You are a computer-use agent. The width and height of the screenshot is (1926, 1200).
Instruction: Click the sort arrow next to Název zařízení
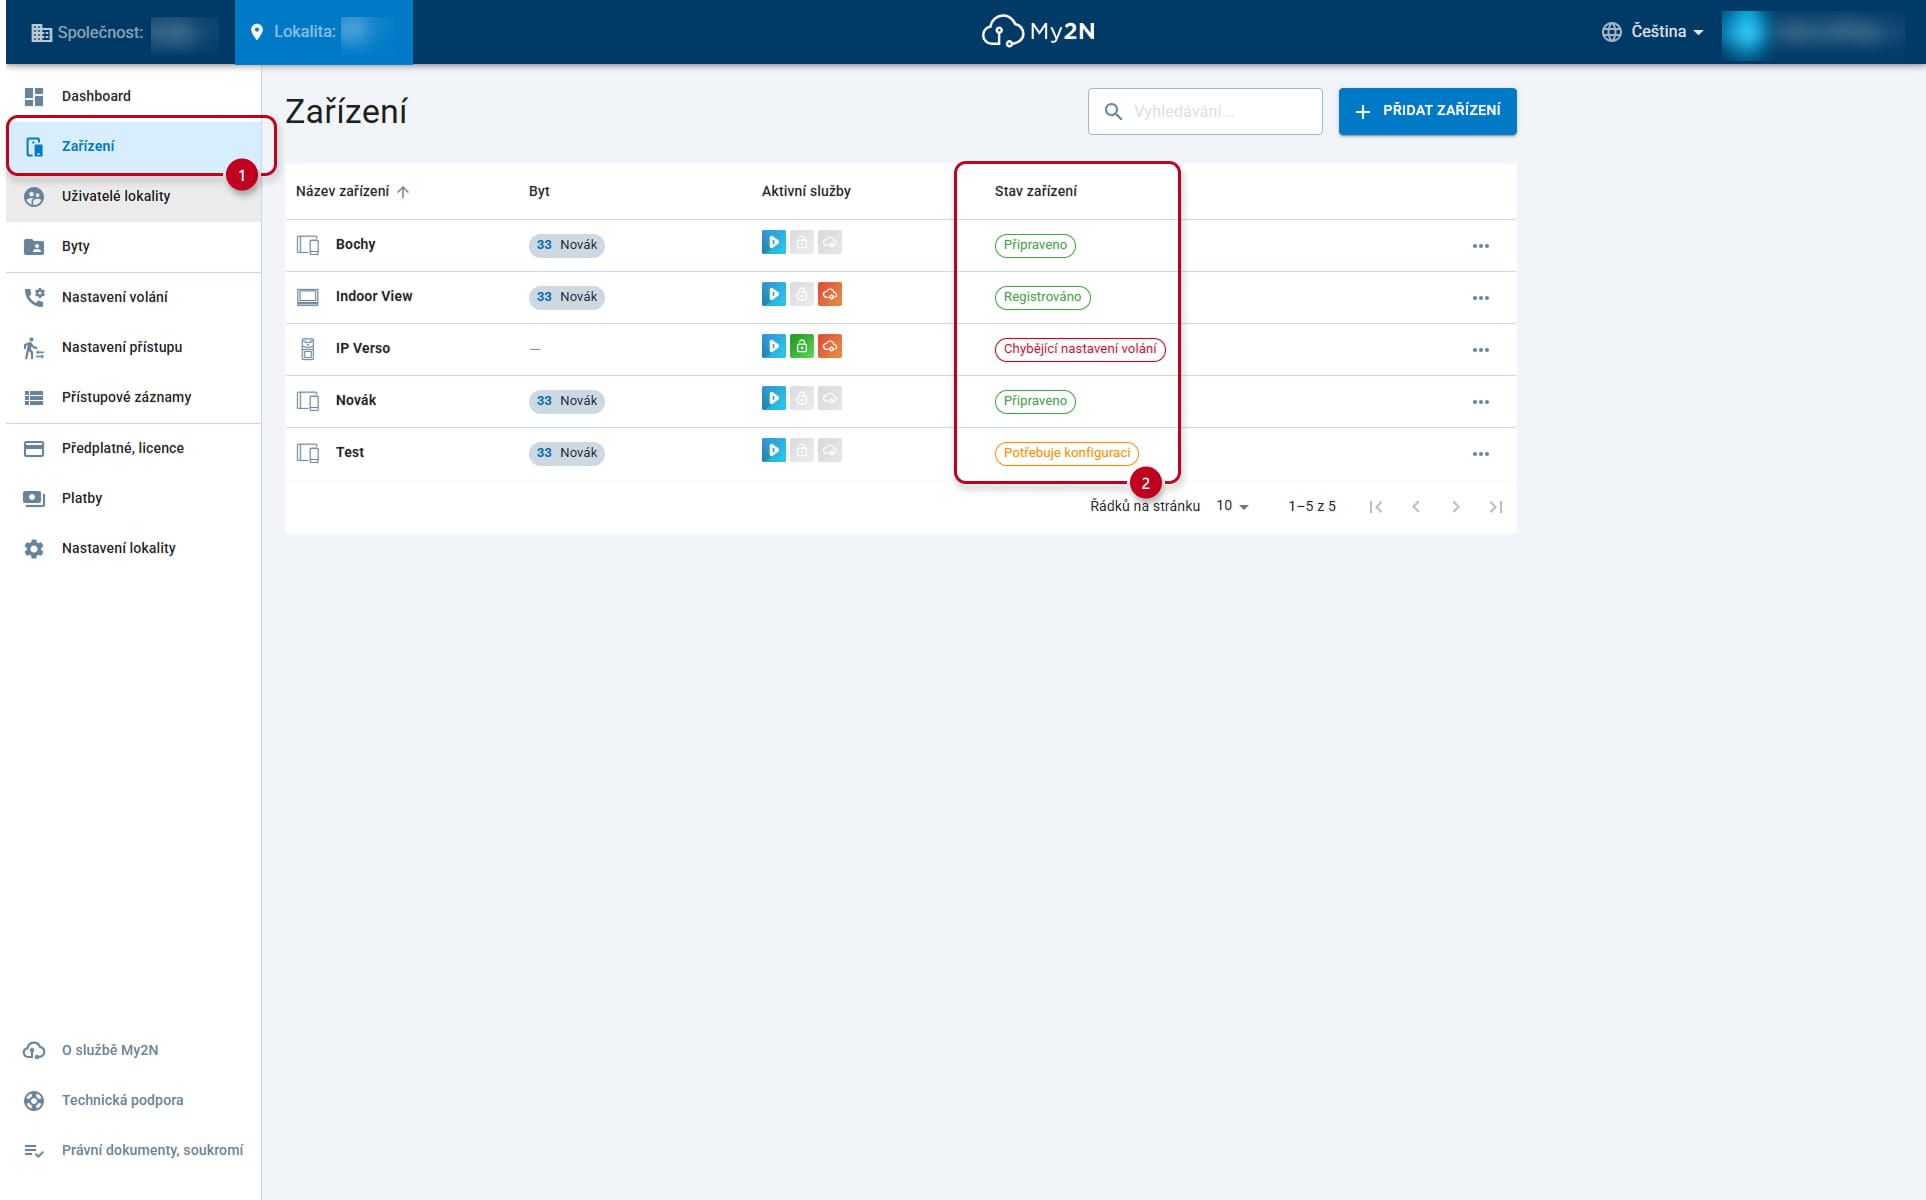pos(403,192)
